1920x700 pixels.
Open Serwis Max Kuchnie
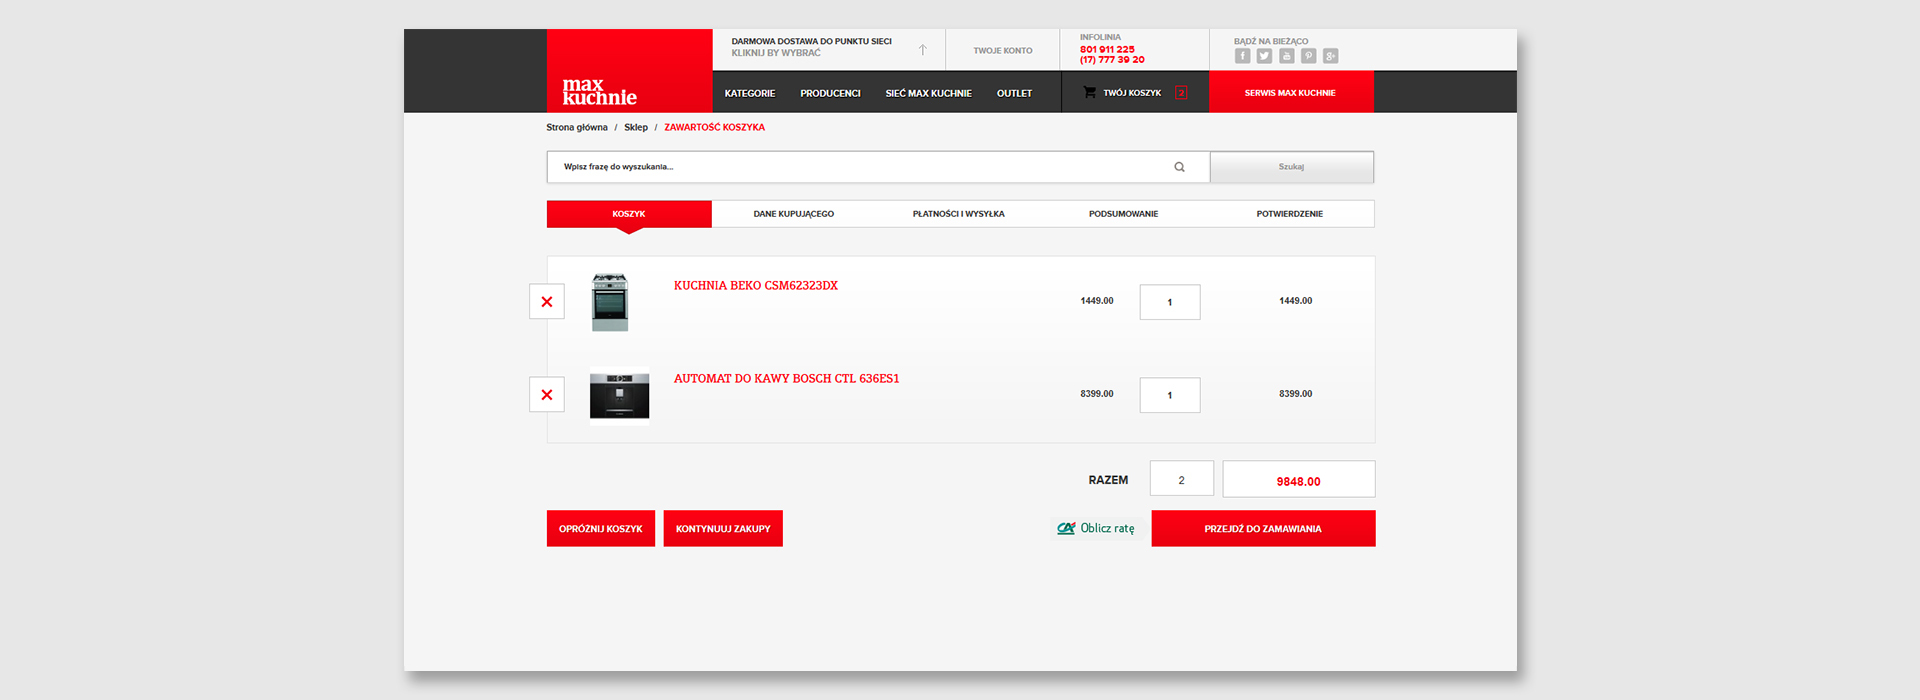[x=1290, y=92]
